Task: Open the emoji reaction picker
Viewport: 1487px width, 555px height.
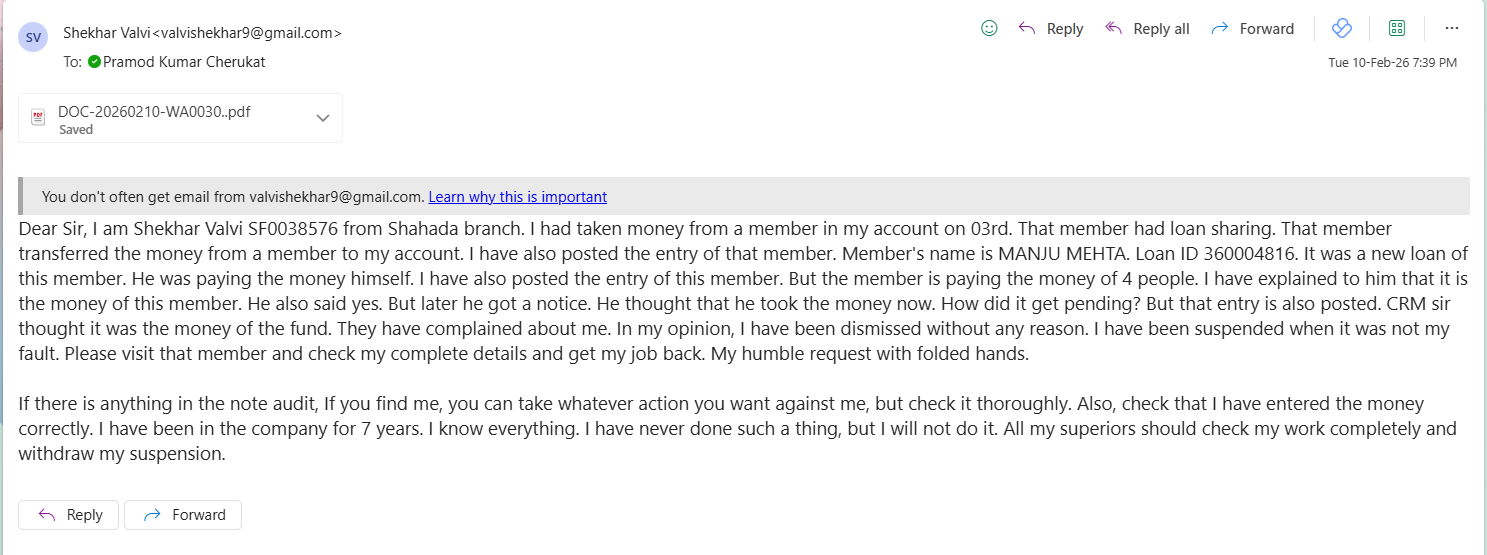Action: click(x=989, y=28)
